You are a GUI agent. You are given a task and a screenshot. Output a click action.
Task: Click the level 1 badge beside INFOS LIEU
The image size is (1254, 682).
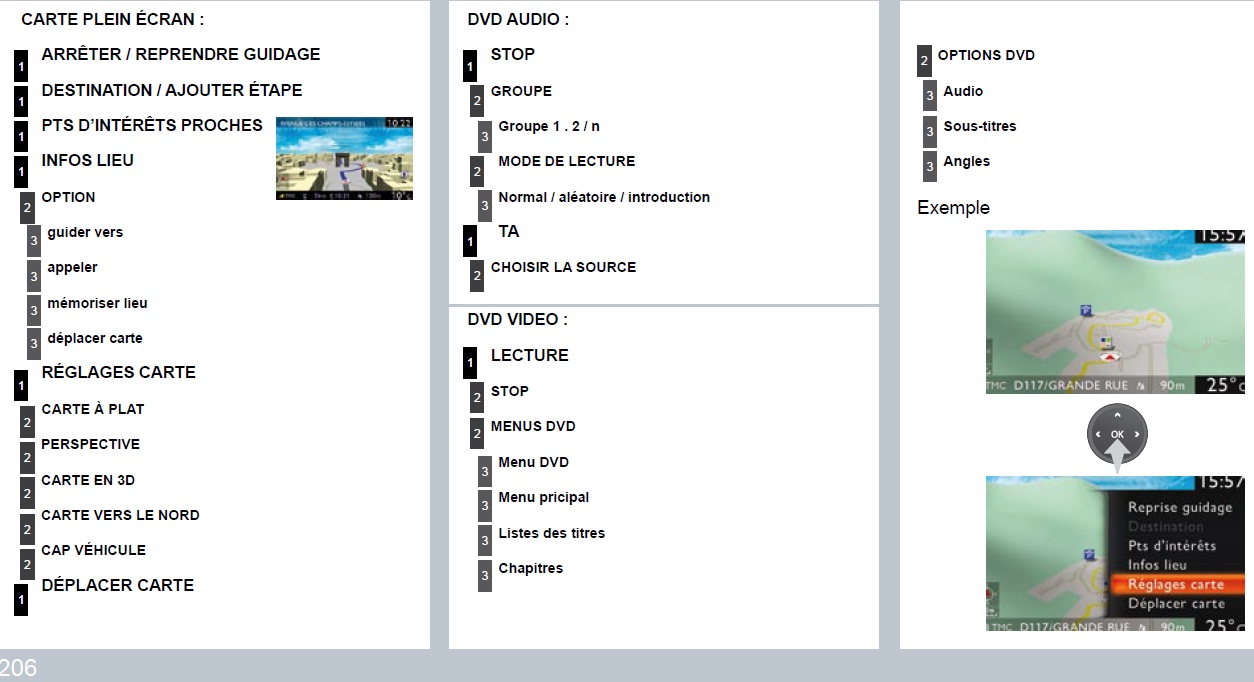[x=21, y=172]
